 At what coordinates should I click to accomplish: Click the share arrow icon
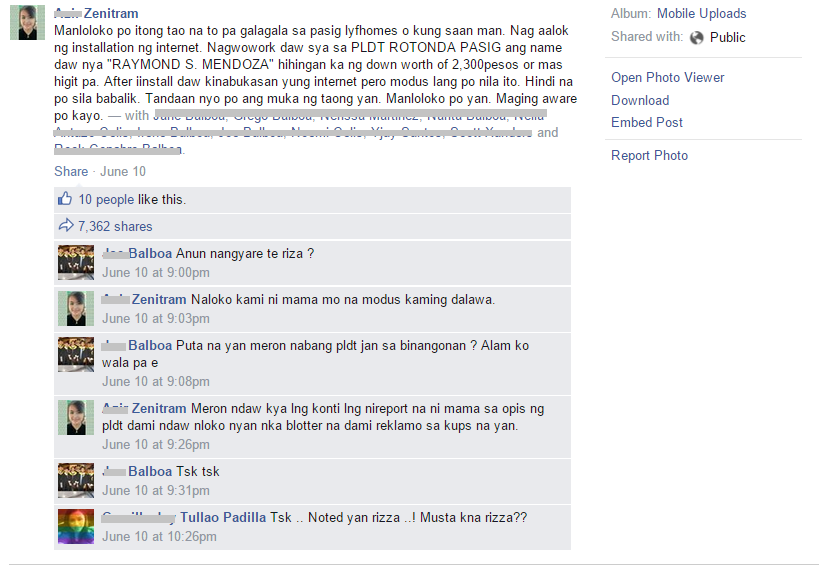click(x=66, y=226)
